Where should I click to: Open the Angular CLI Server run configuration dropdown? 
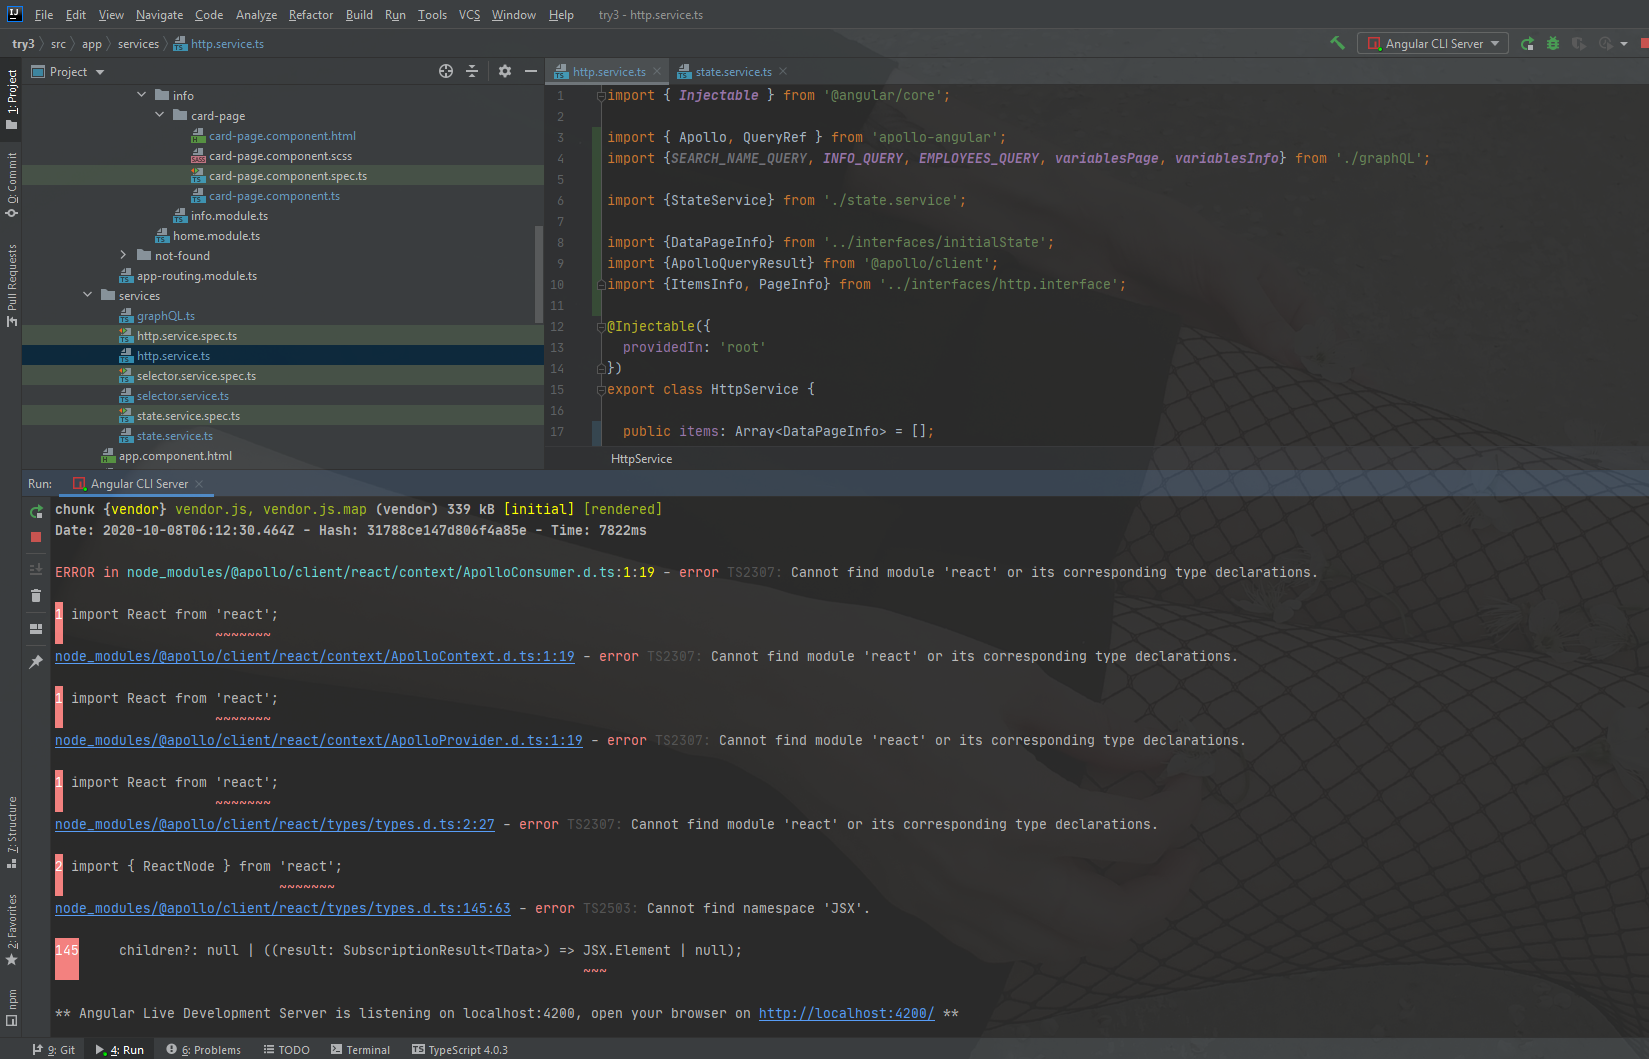pyautogui.click(x=1433, y=43)
